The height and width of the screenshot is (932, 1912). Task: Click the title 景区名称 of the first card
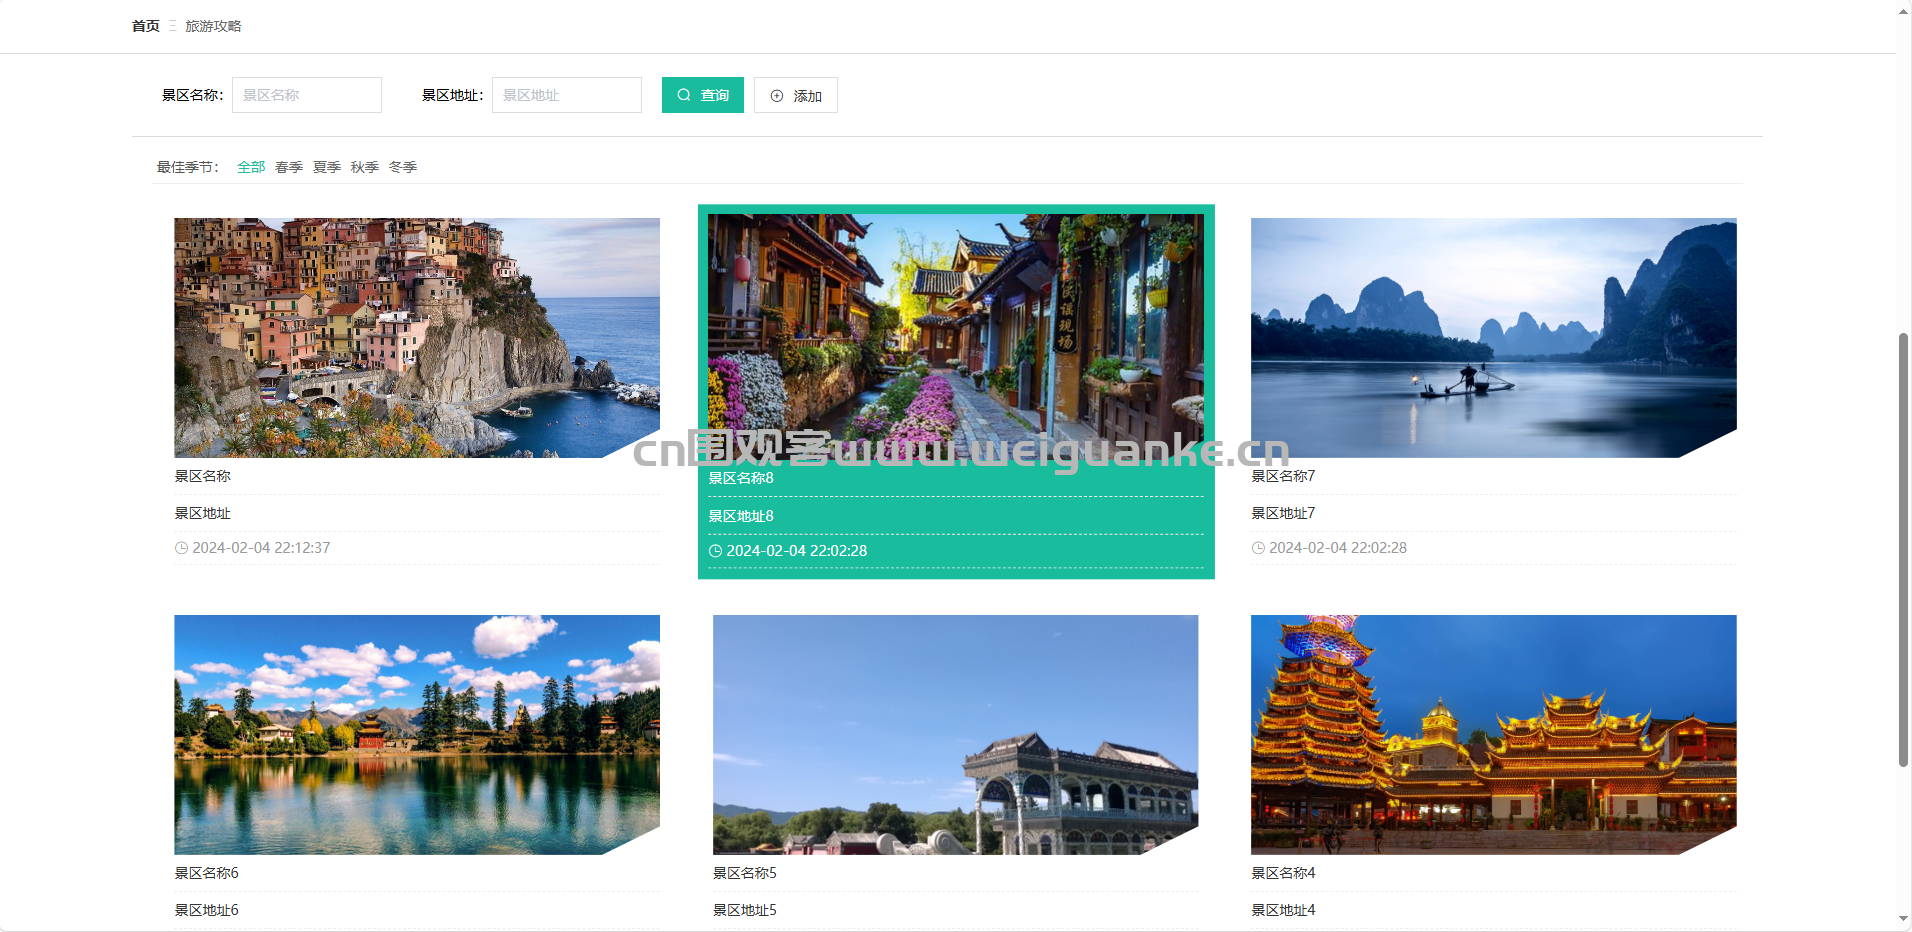point(203,476)
